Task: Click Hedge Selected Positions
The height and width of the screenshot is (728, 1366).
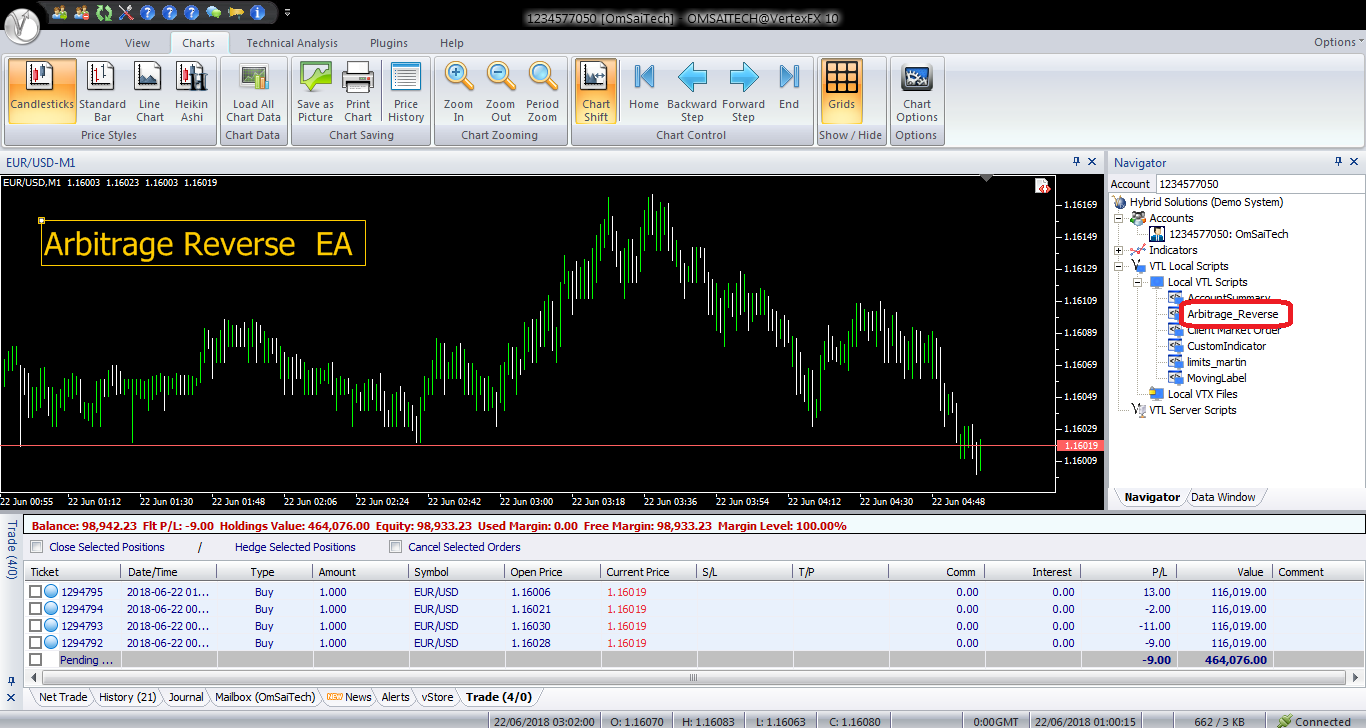Action: click(x=295, y=547)
